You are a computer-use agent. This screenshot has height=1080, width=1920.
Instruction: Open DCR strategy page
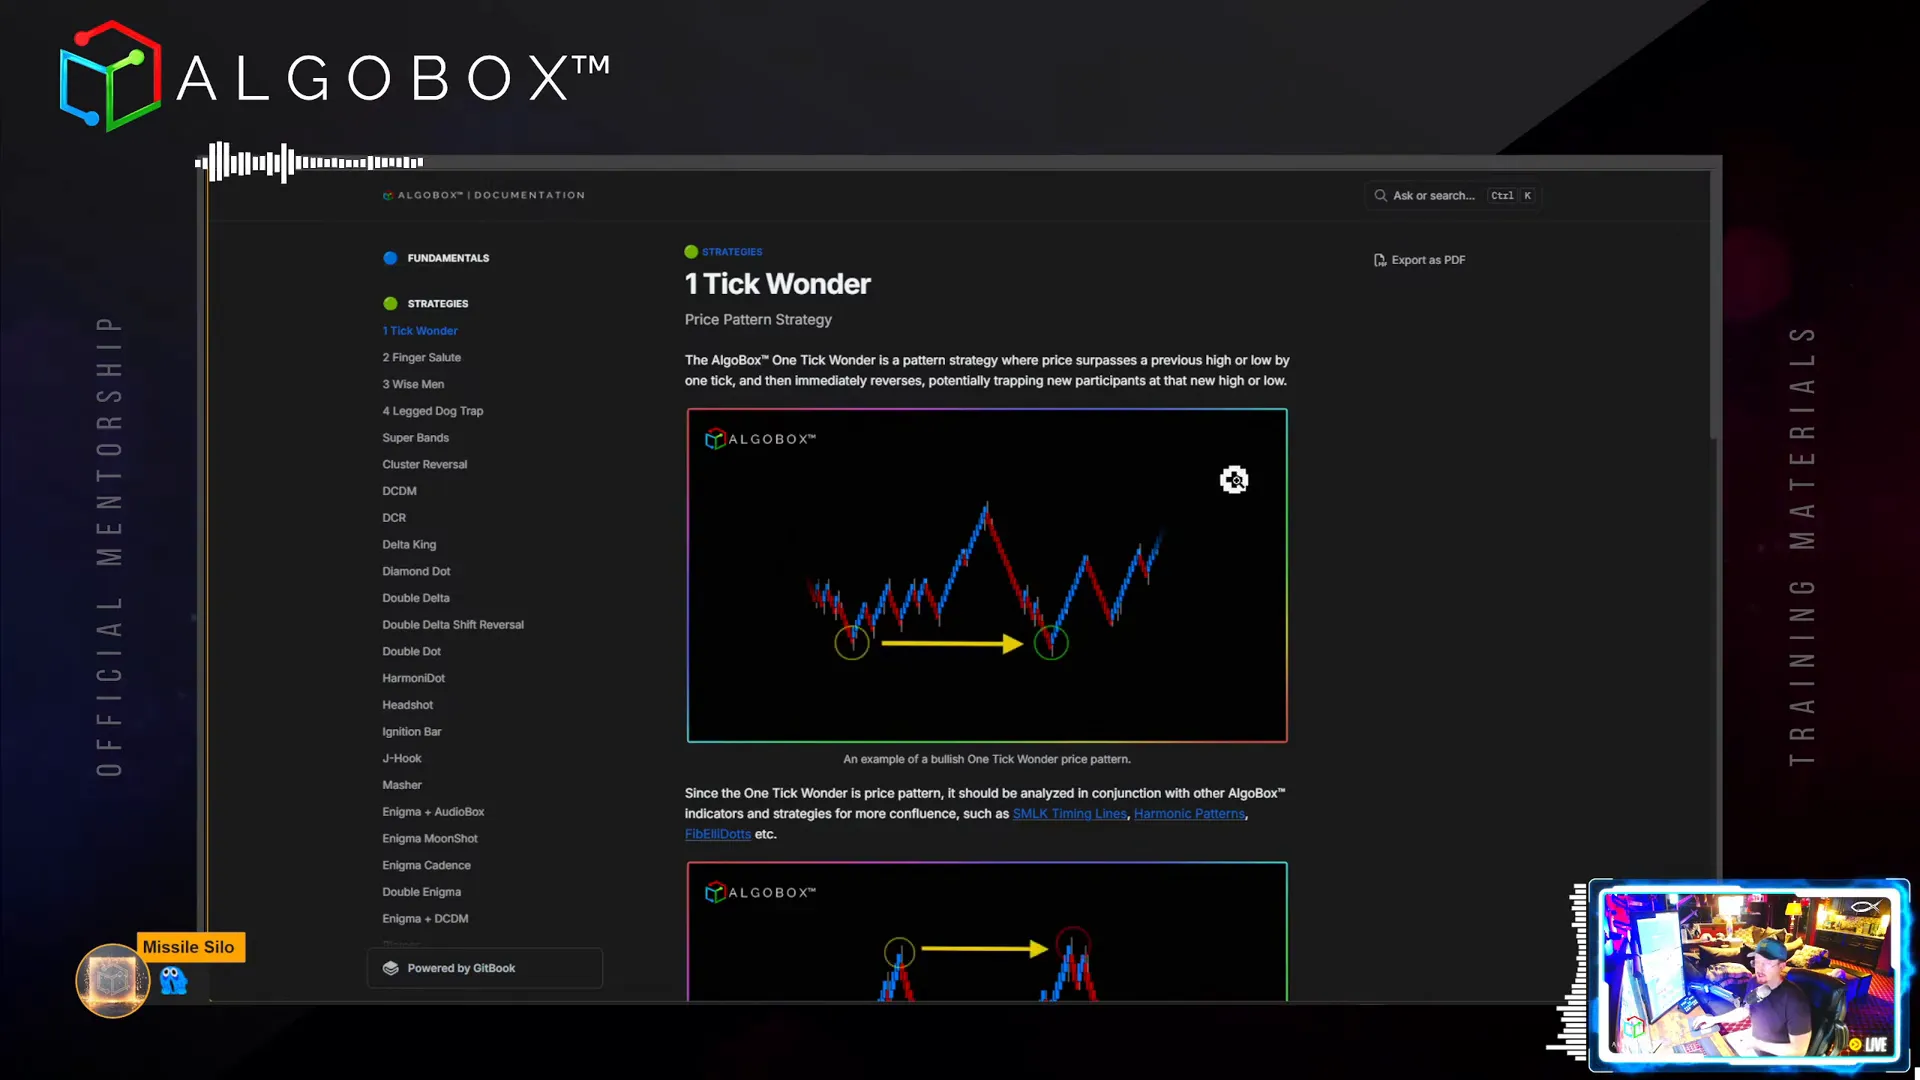[394, 518]
